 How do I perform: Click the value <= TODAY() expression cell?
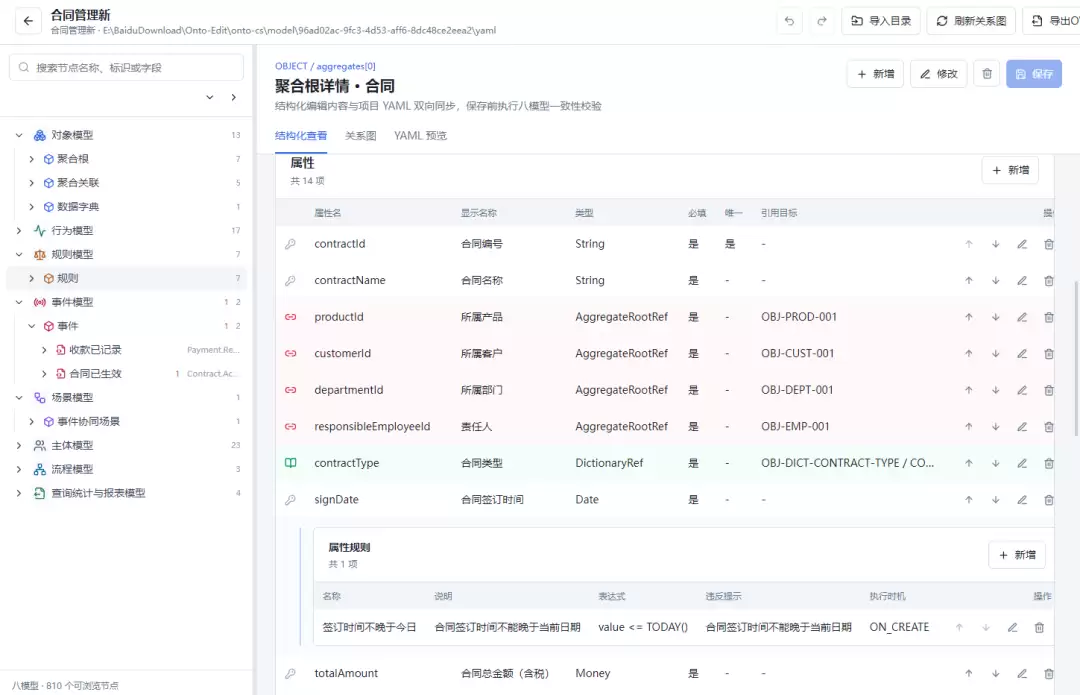pyautogui.click(x=643, y=627)
